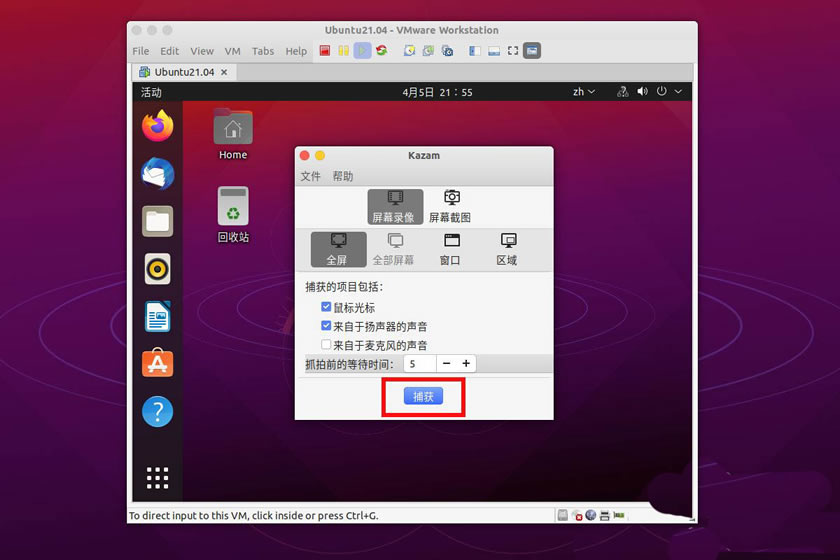Click the network adapter globe icon in status bar

click(x=591, y=515)
